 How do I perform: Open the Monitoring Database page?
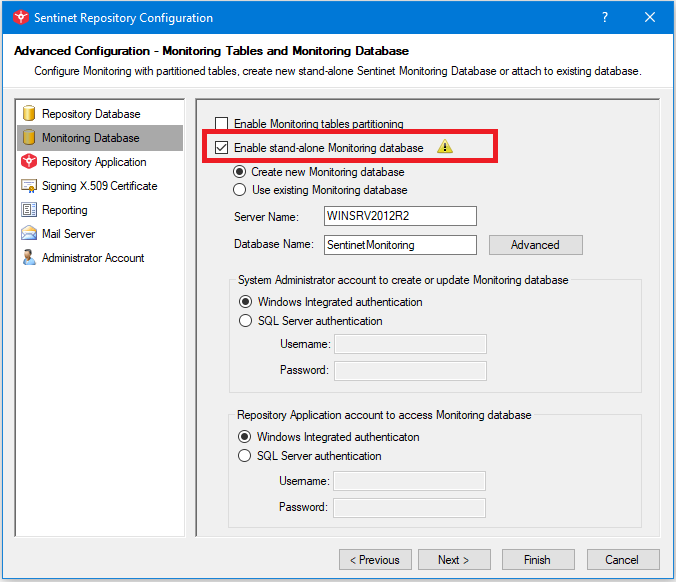coord(100,138)
